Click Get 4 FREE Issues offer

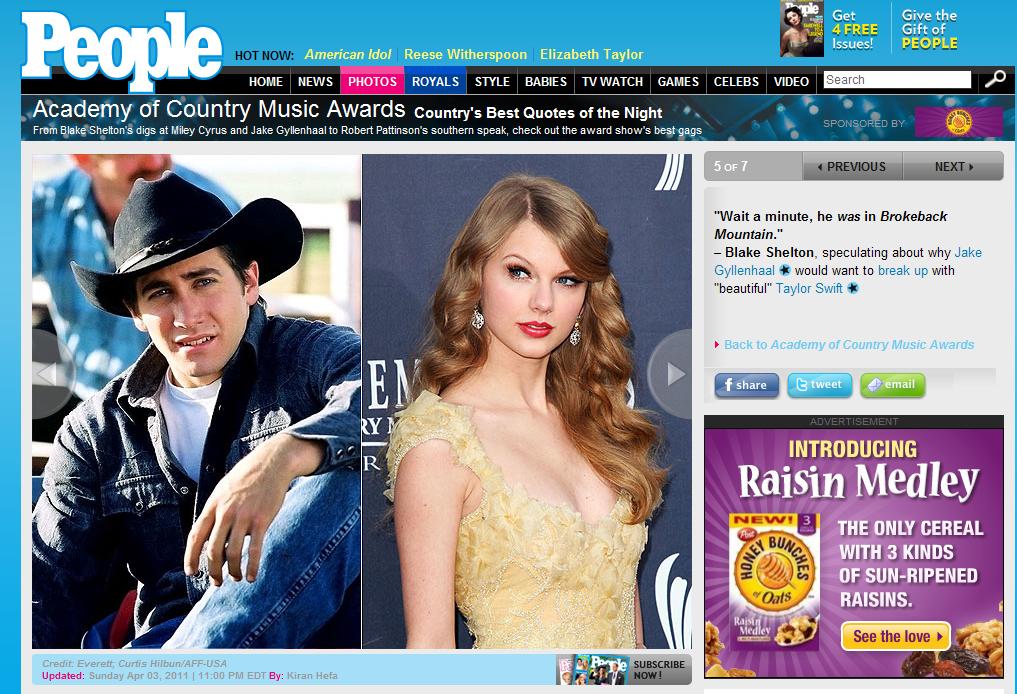point(855,30)
